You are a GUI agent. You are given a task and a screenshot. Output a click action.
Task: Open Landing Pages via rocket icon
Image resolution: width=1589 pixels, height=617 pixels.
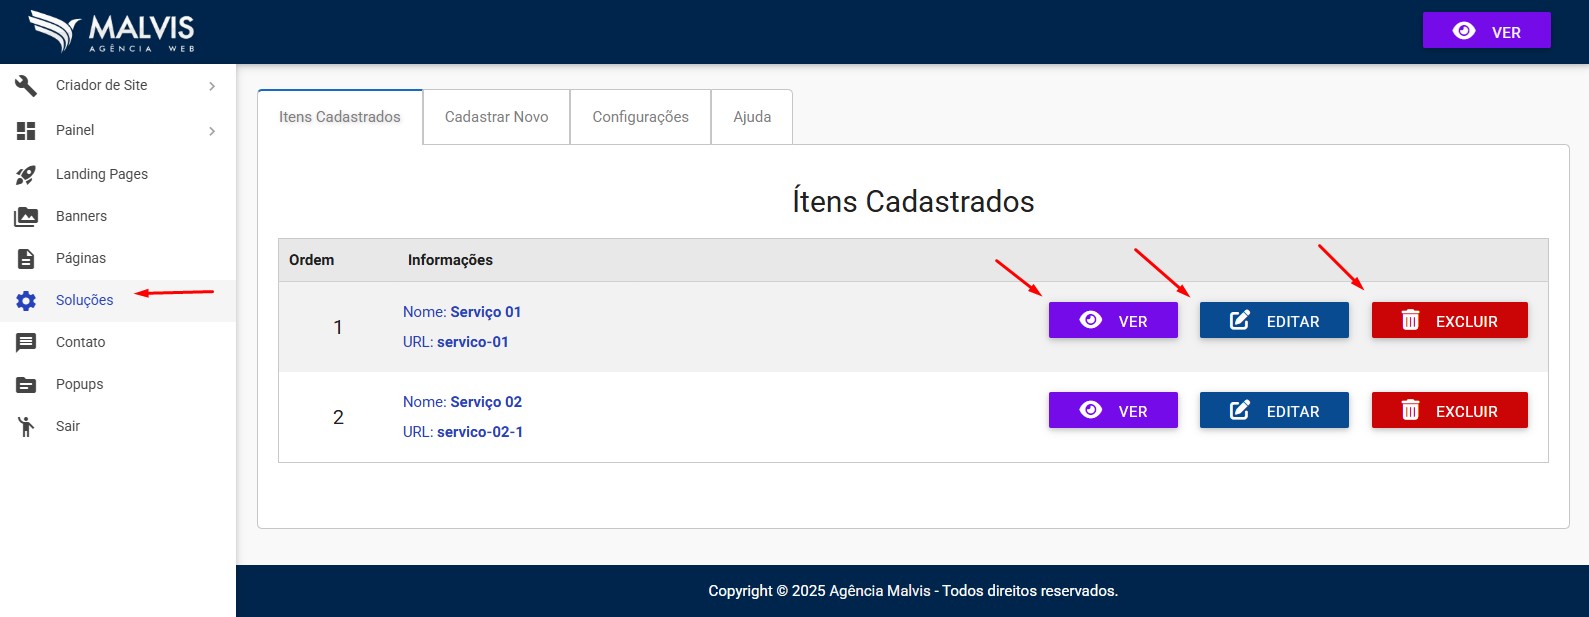click(x=26, y=175)
